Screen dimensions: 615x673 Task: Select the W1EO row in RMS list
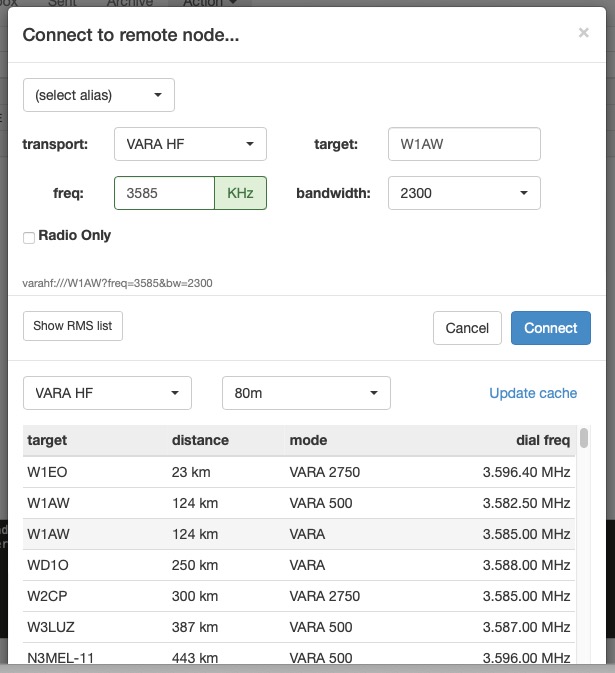coord(300,471)
